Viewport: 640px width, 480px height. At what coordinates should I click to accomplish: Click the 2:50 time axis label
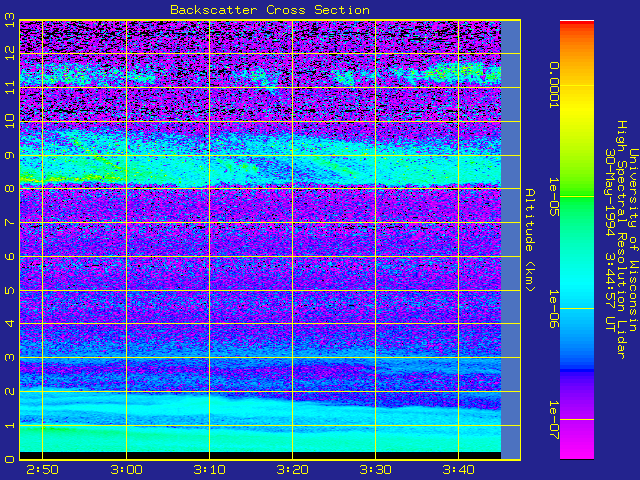(x=42, y=470)
